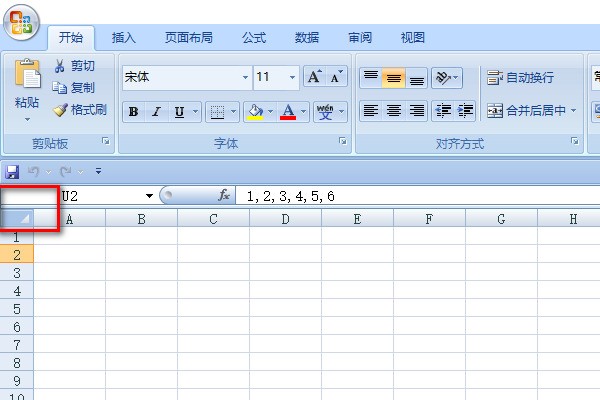The height and width of the screenshot is (400, 600).
Task: Open the Office button menu
Action: [x=21, y=23]
